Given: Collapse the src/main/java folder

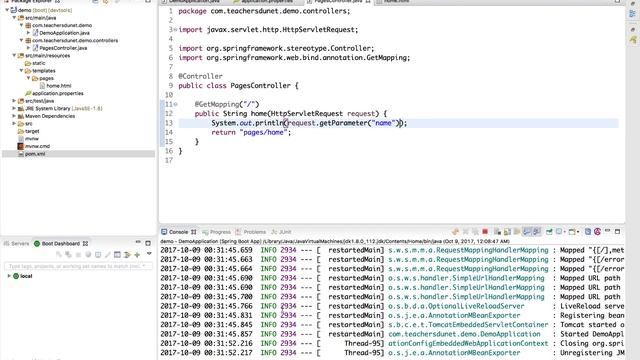Looking at the screenshot, I should click(x=14, y=18).
